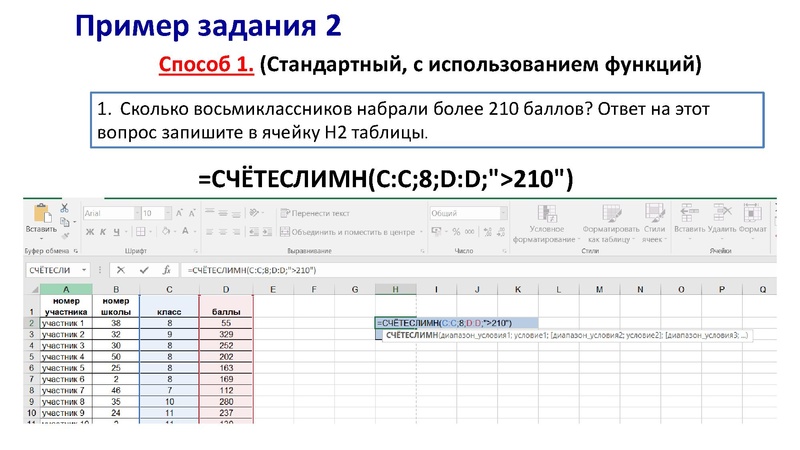Toggle bold Ж formatting
Viewport: 800px width, 450px height.
click(90, 232)
